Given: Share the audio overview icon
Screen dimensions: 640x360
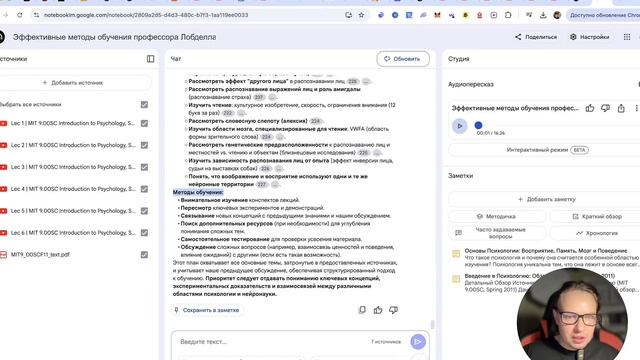Looking at the screenshot, I should tap(621, 108).
